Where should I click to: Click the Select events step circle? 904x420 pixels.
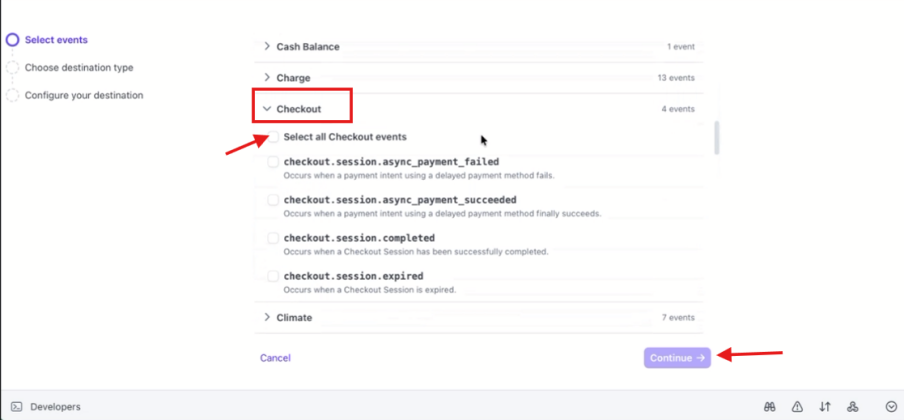[x=12, y=40]
